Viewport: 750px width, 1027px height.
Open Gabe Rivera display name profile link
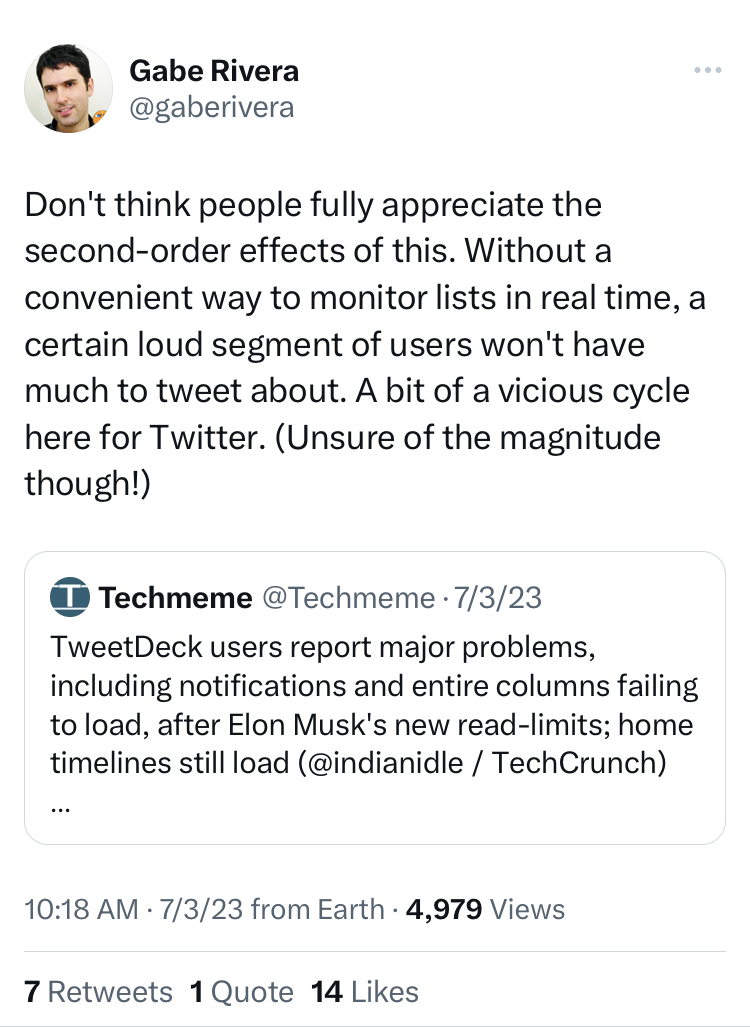click(x=214, y=72)
